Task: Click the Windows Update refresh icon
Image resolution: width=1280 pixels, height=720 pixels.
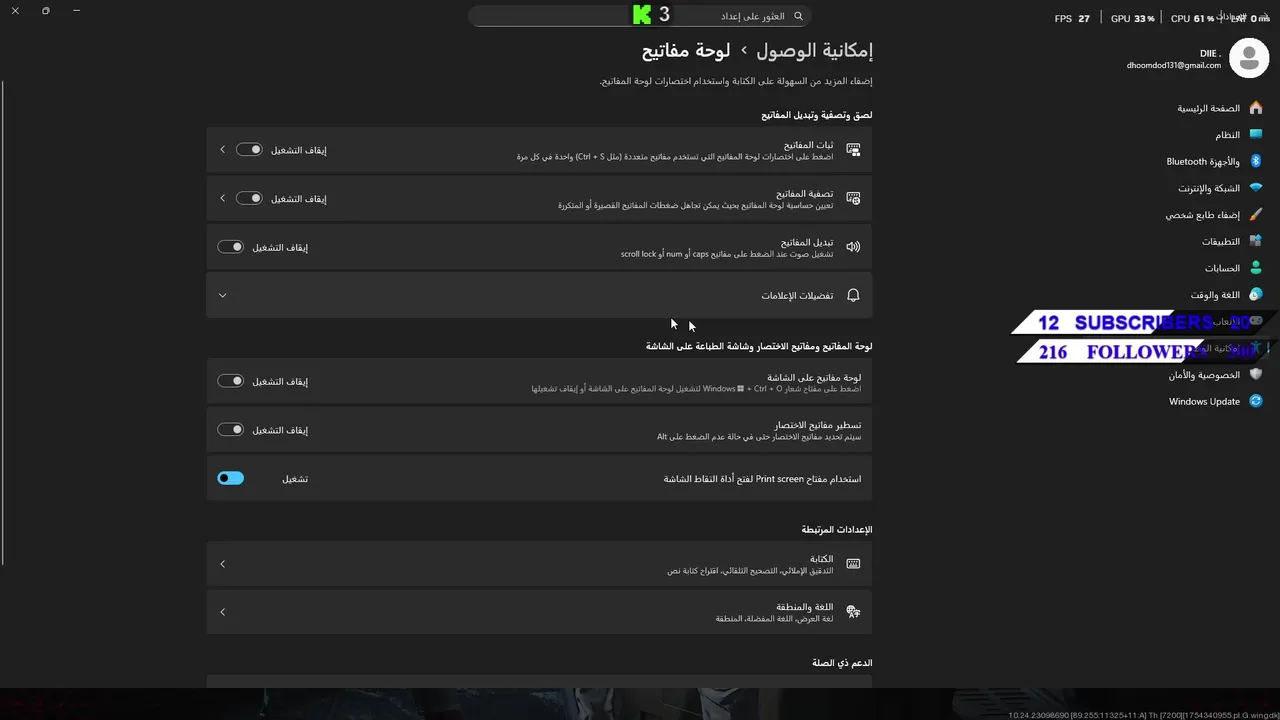Action: tap(1256, 401)
